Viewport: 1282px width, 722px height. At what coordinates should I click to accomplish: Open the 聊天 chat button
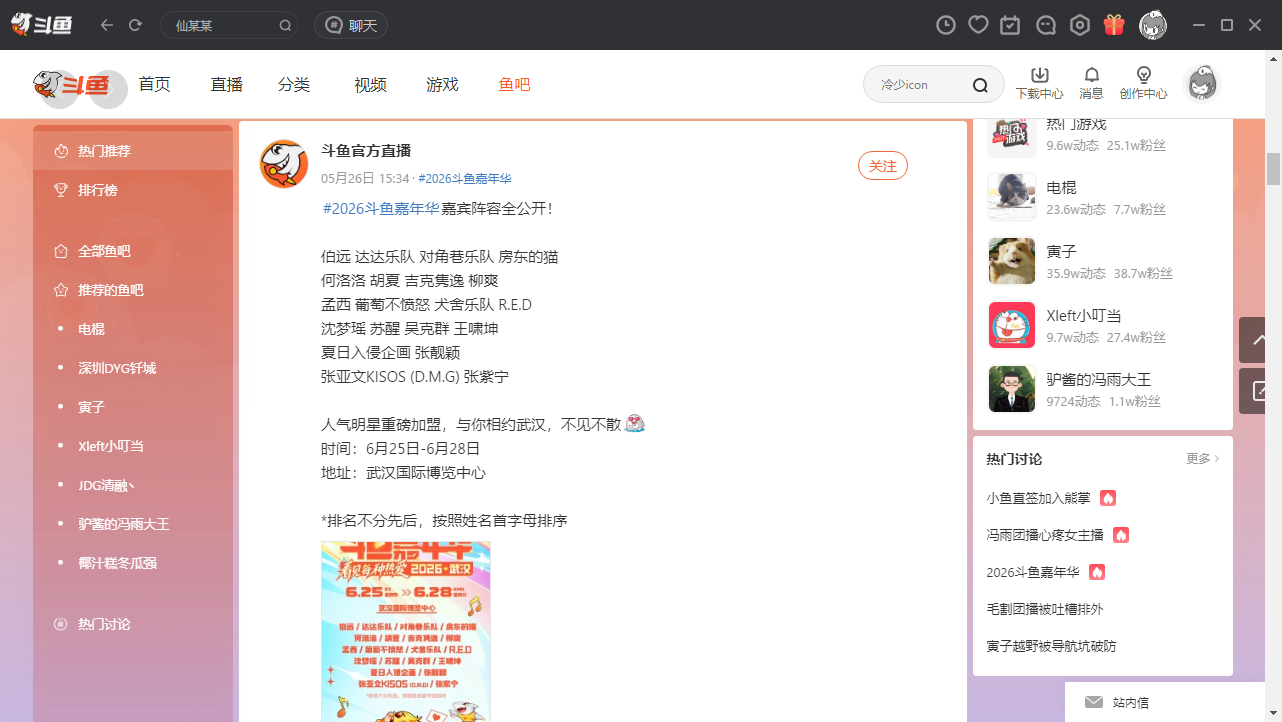click(x=351, y=25)
